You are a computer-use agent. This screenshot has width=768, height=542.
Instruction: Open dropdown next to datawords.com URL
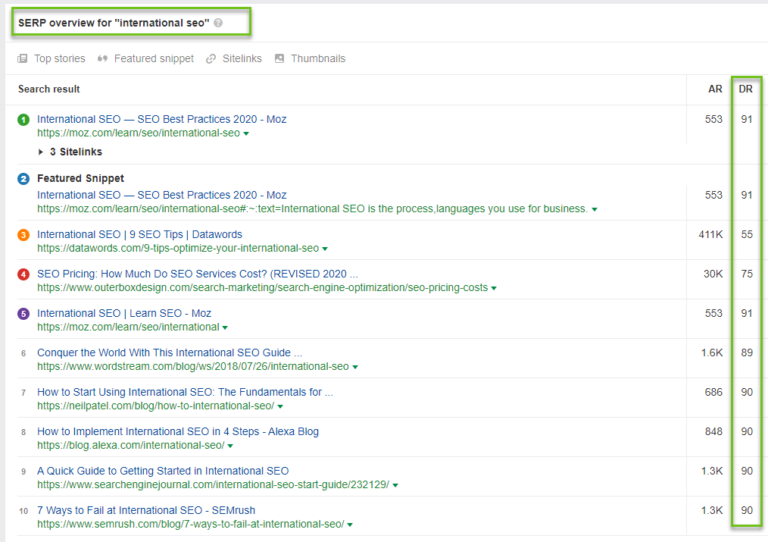click(x=325, y=249)
